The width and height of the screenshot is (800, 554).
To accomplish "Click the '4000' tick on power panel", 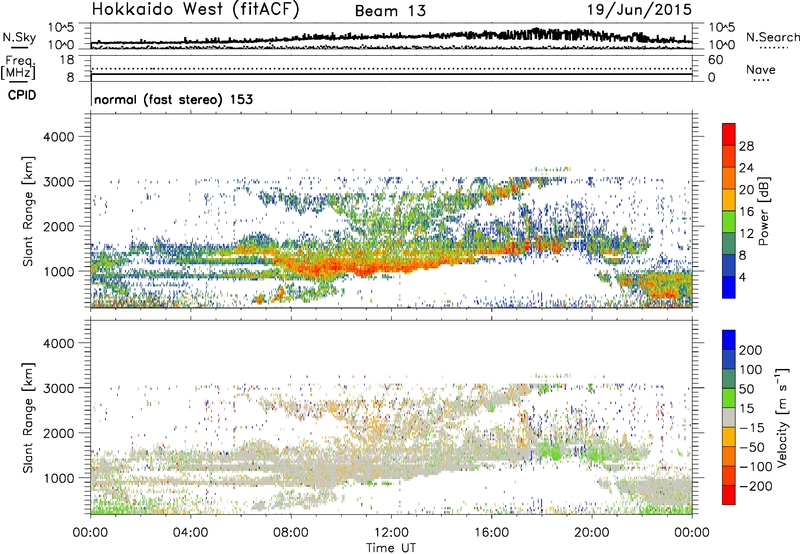I will click(x=58, y=137).
